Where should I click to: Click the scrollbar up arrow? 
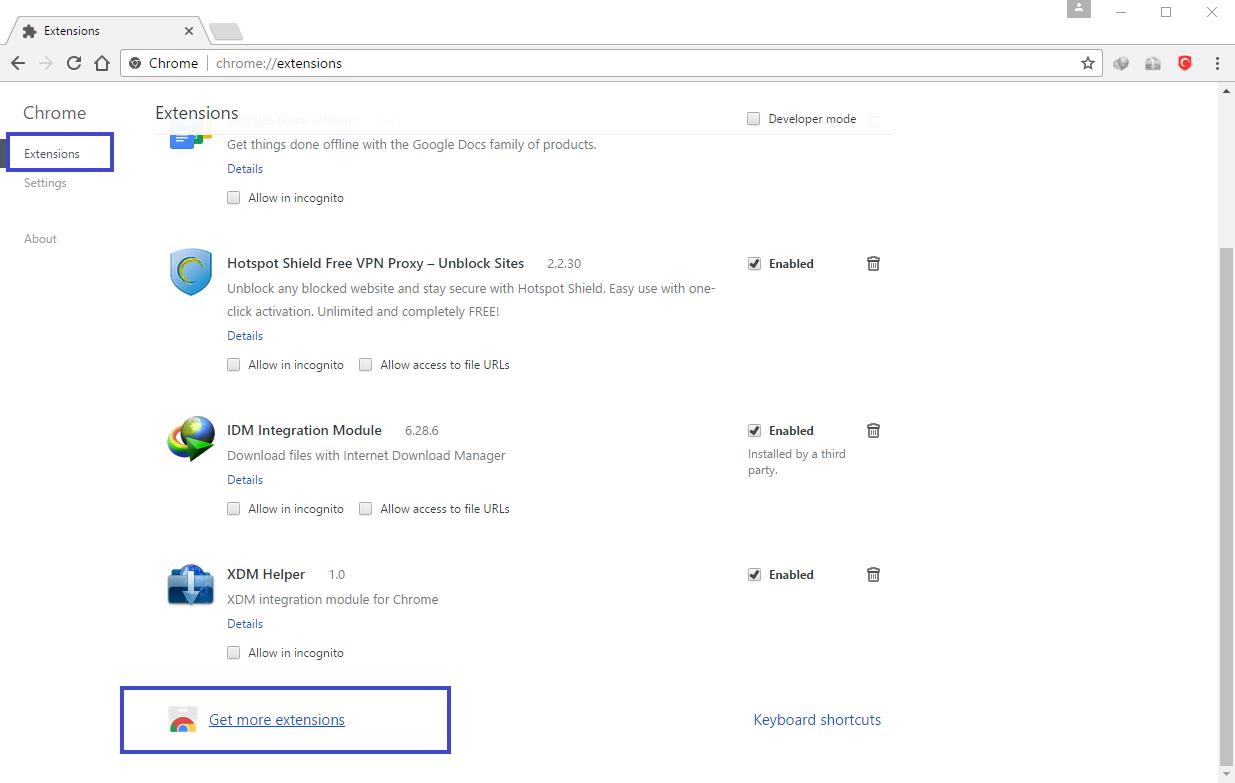(1227, 91)
